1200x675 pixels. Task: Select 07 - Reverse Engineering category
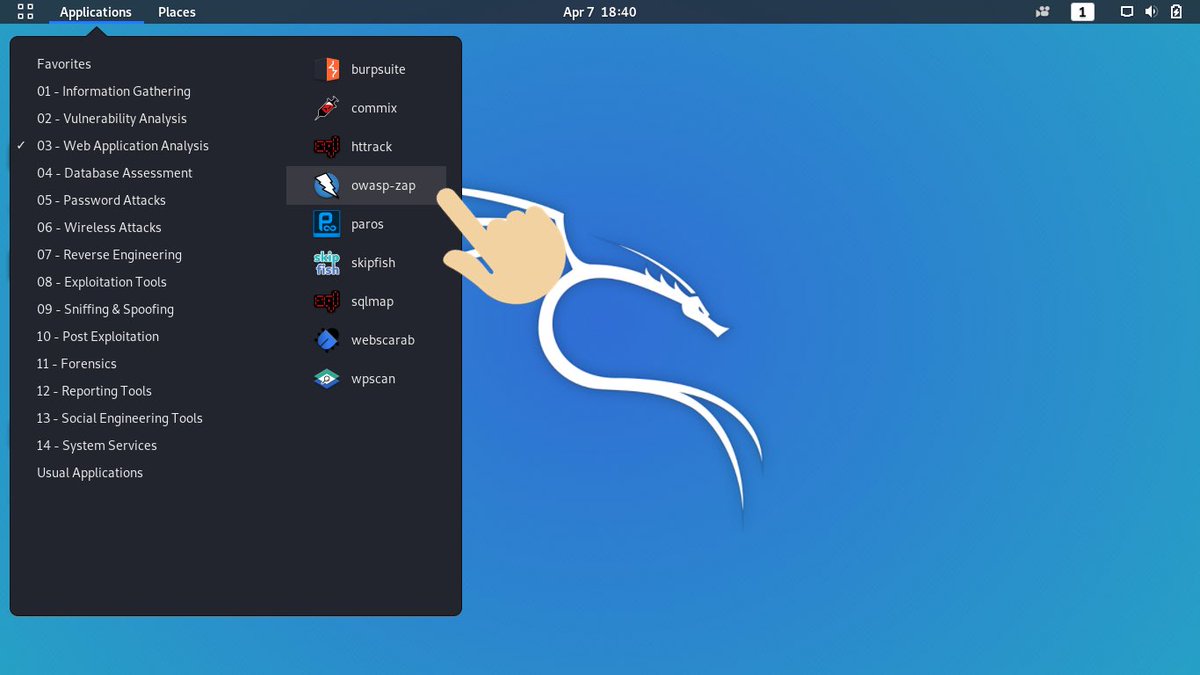109,255
